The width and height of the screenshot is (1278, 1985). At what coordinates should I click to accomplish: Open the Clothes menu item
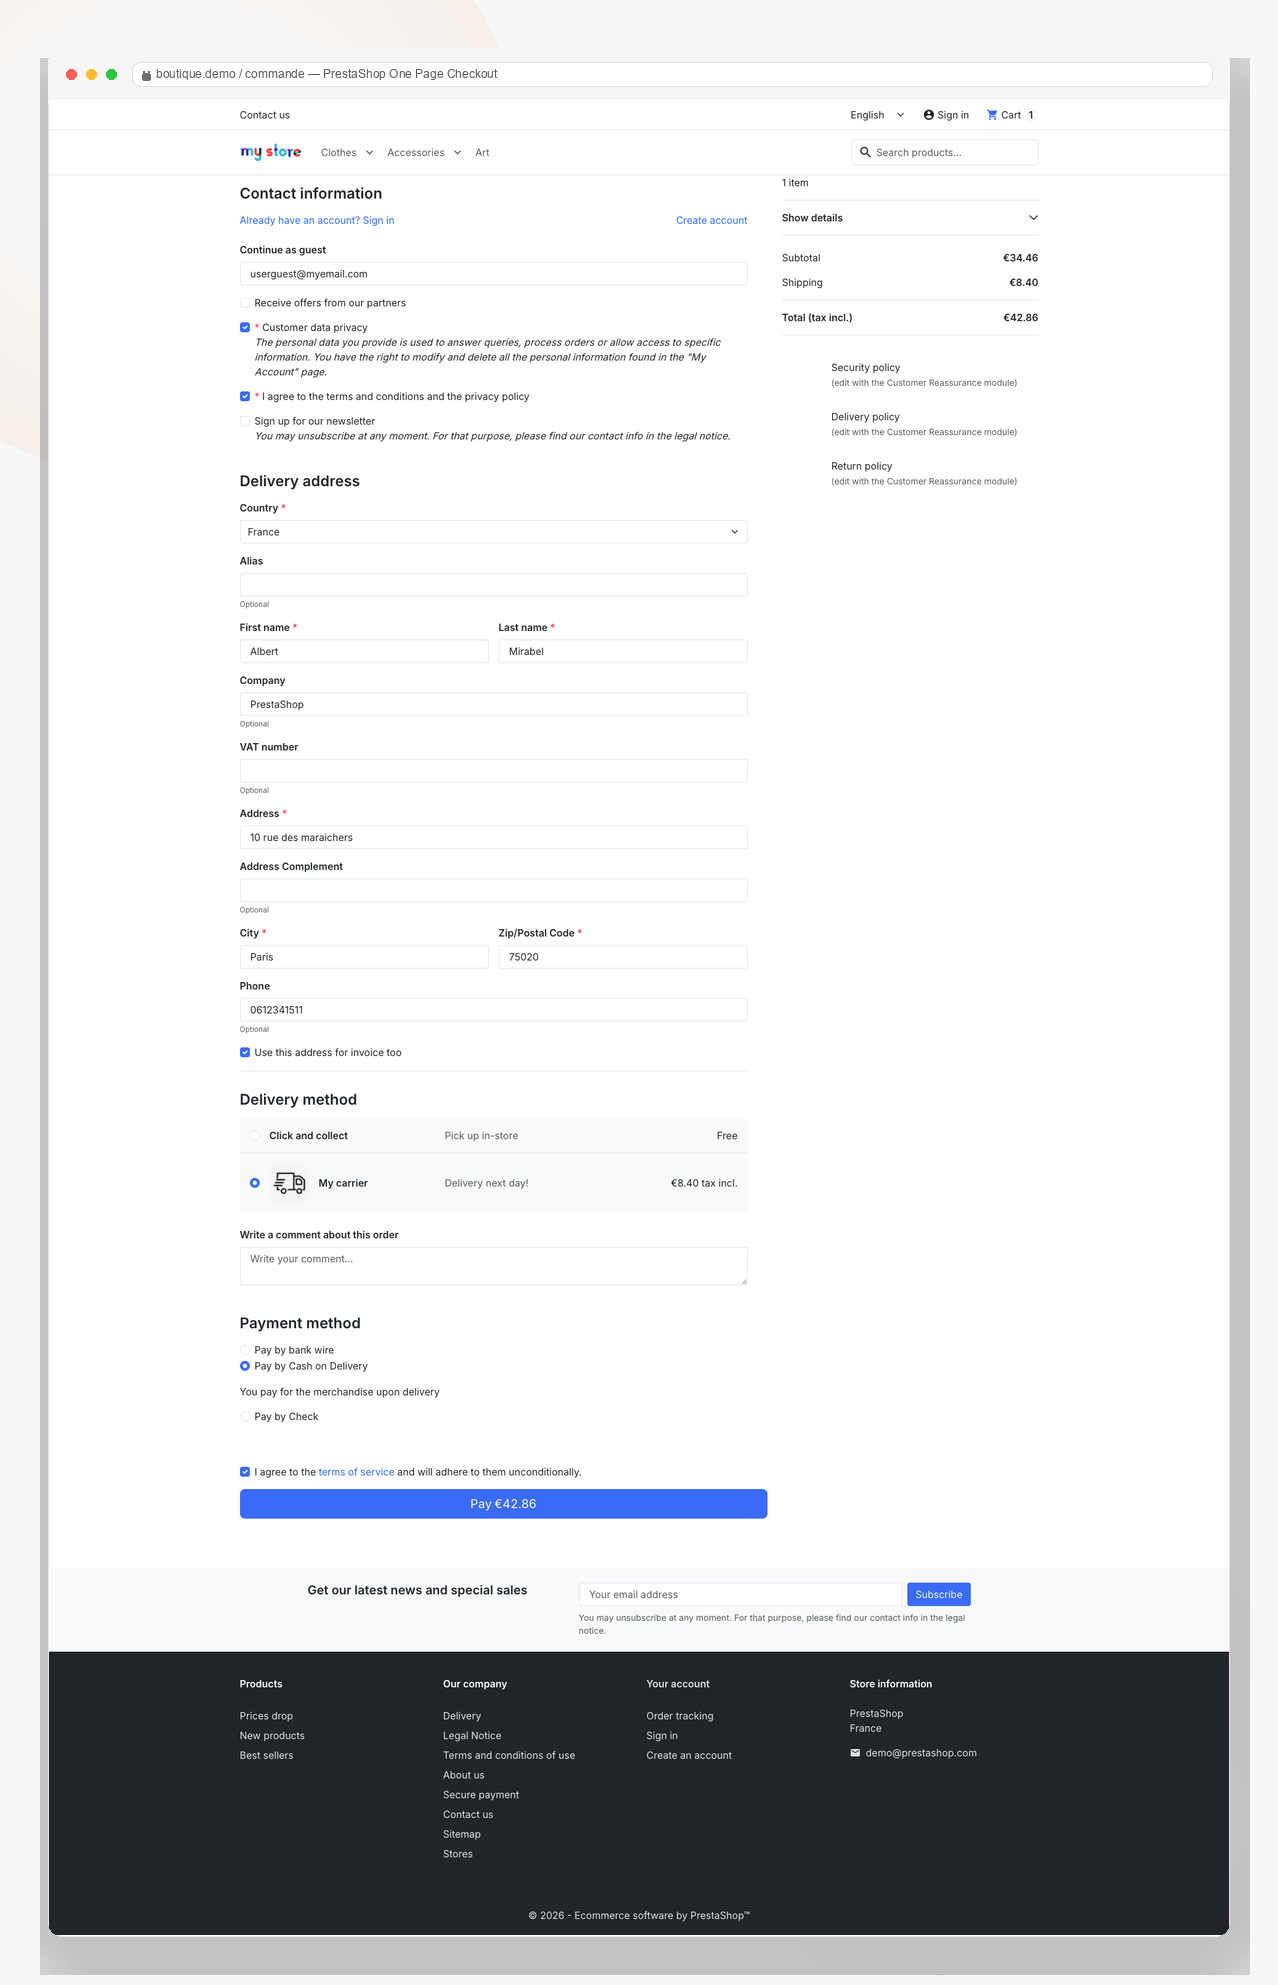click(339, 153)
